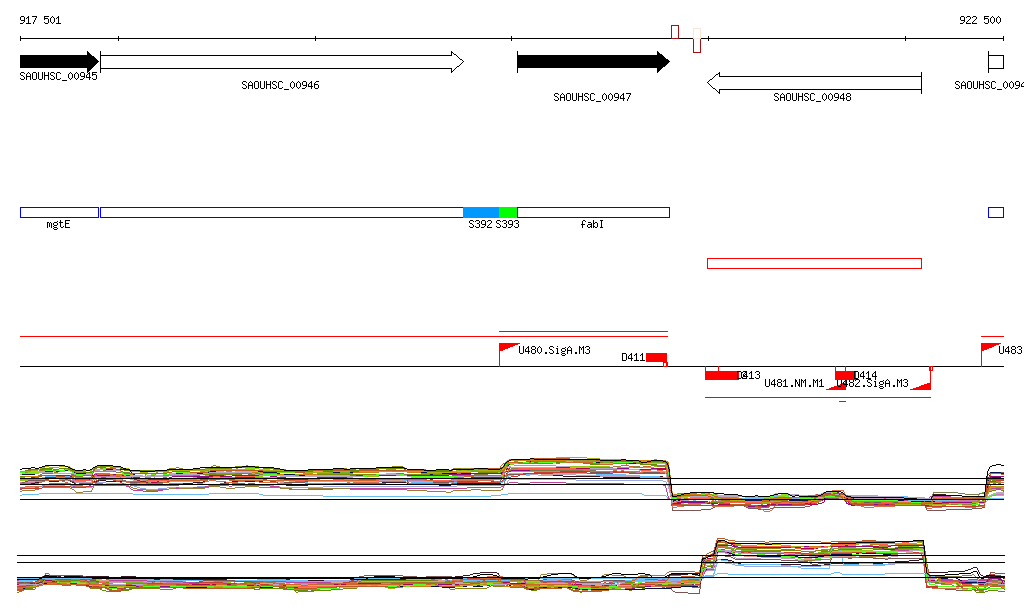
Task: Click the U483 label
Action: point(1010,351)
